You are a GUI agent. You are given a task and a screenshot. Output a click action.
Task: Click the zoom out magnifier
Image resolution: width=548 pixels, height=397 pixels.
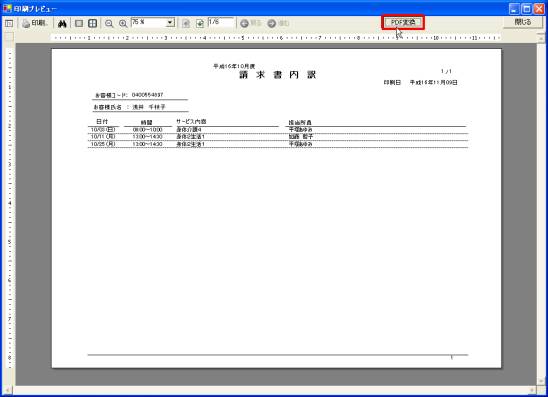pos(109,23)
